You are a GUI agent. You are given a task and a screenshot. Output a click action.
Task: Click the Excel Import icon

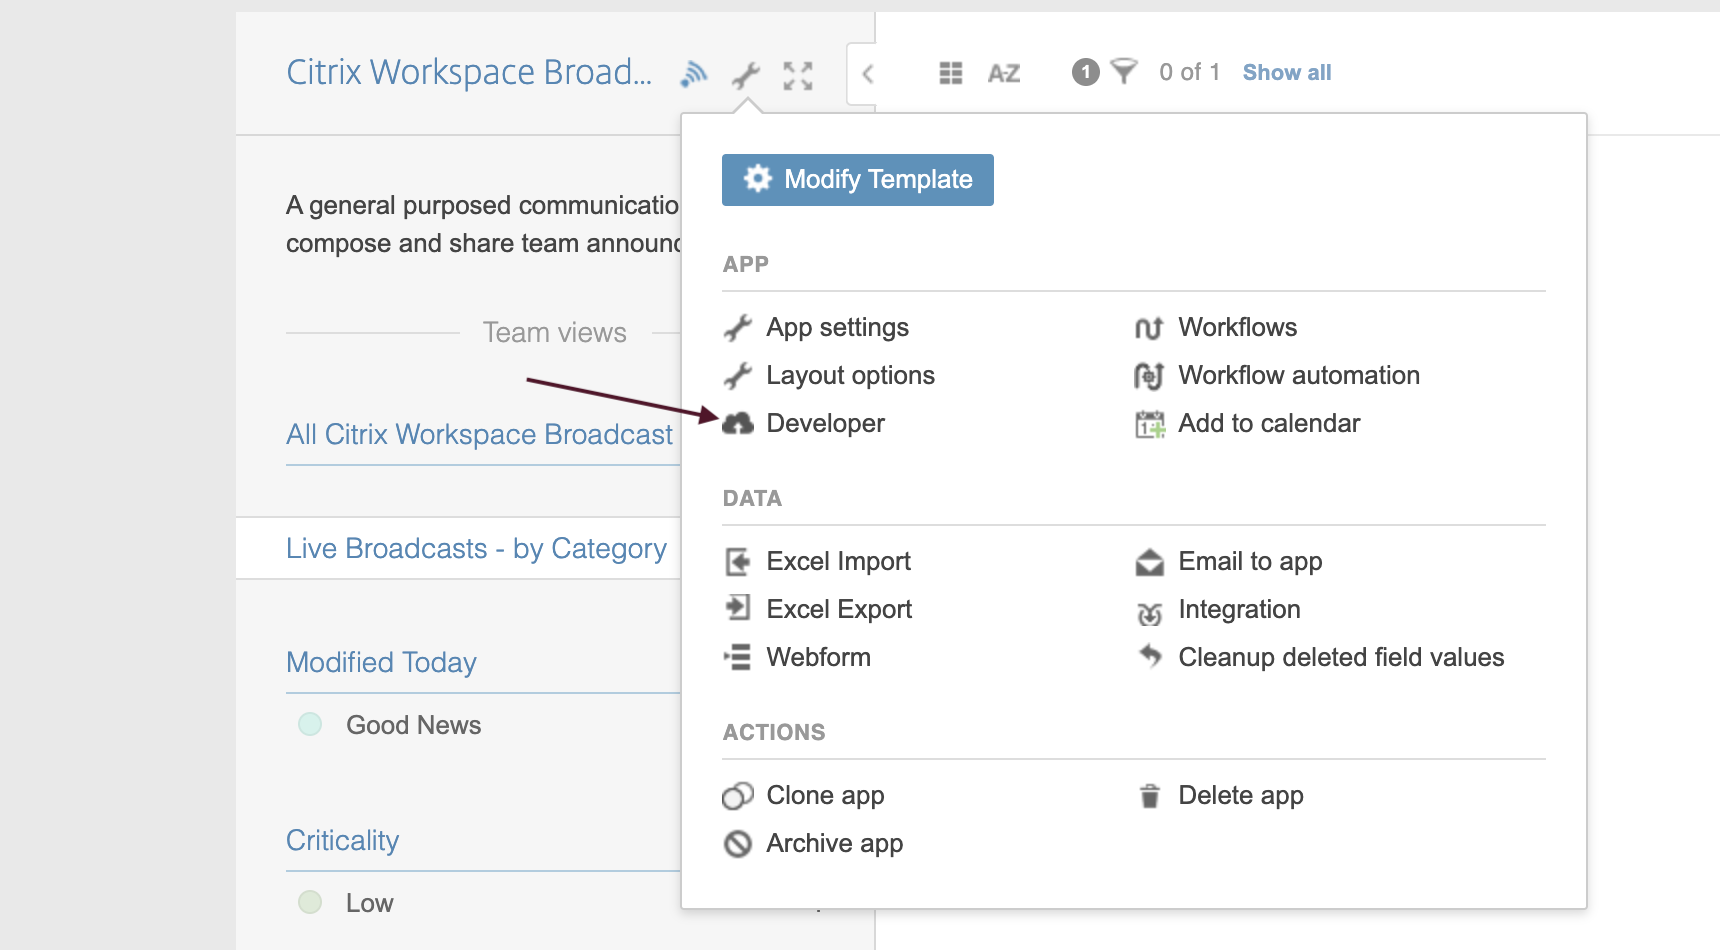point(738,562)
